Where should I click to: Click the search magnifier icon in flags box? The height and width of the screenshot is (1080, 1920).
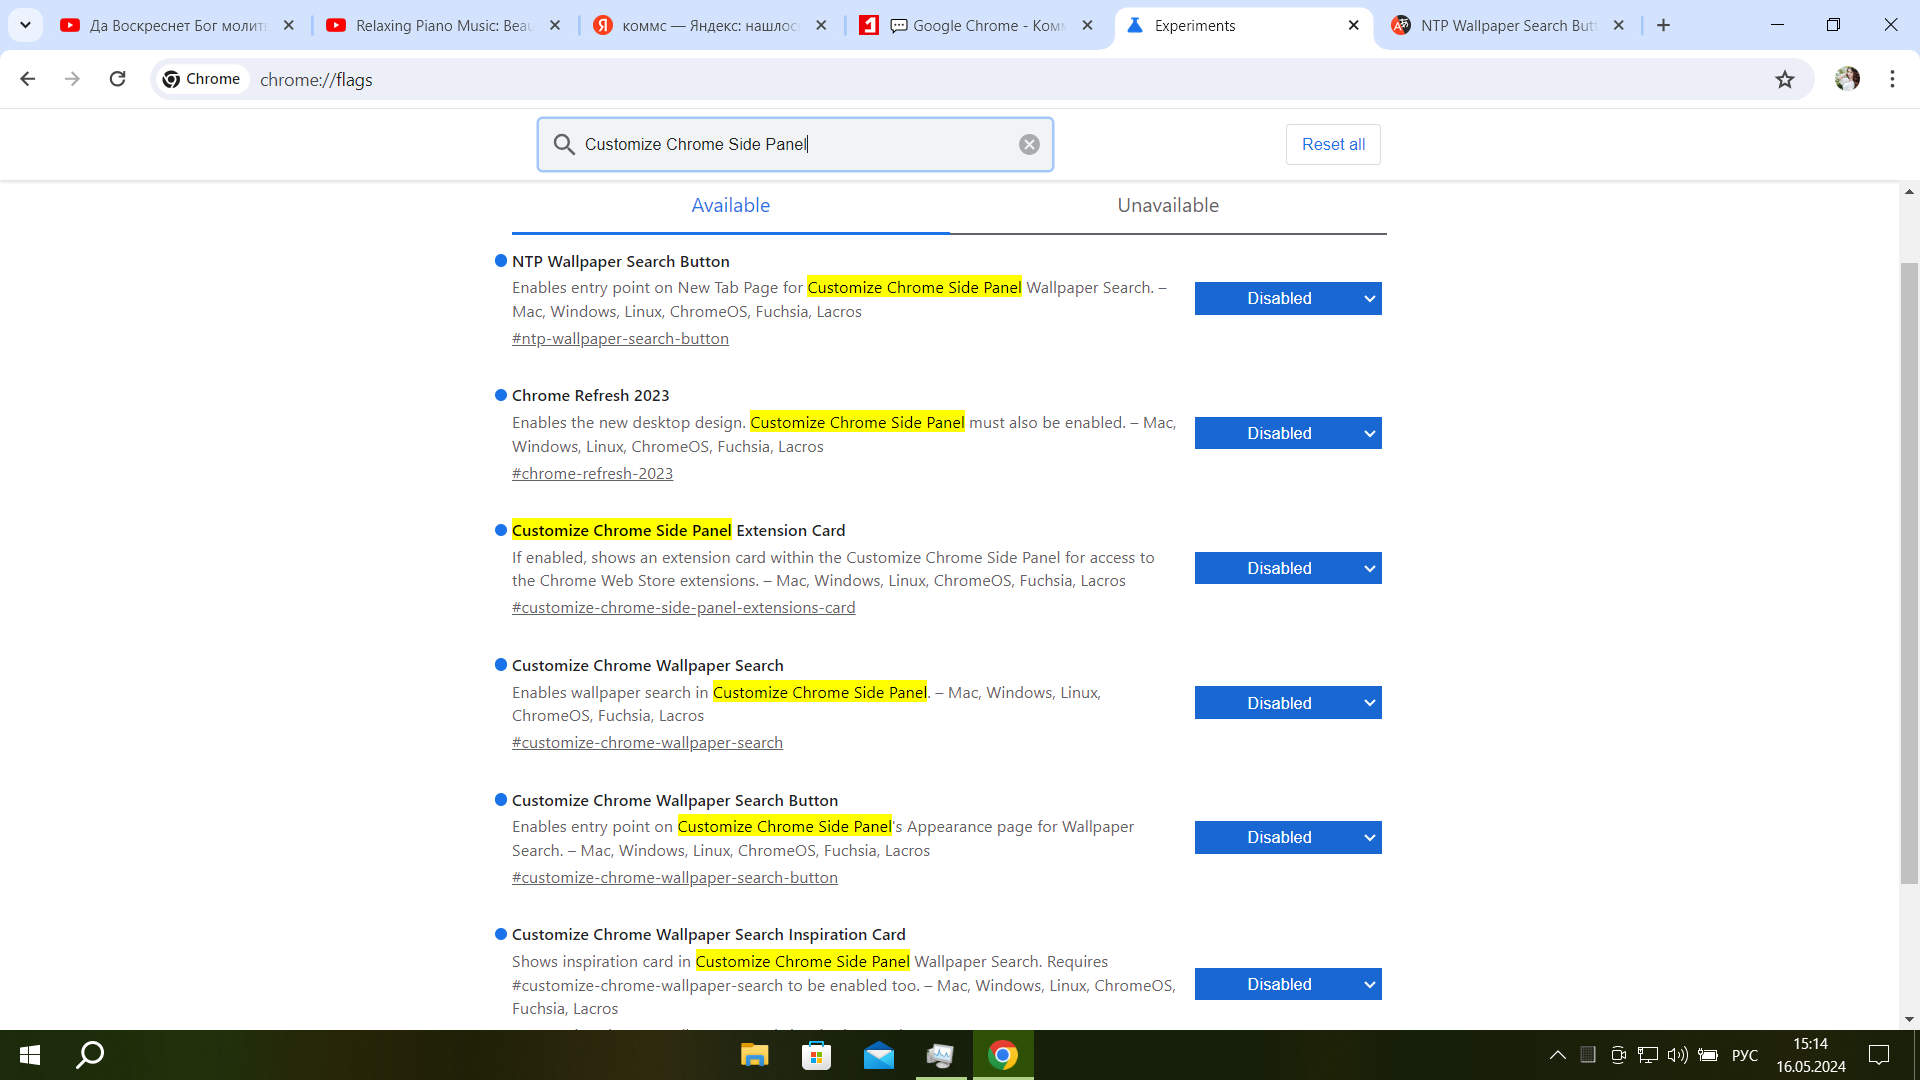click(564, 145)
